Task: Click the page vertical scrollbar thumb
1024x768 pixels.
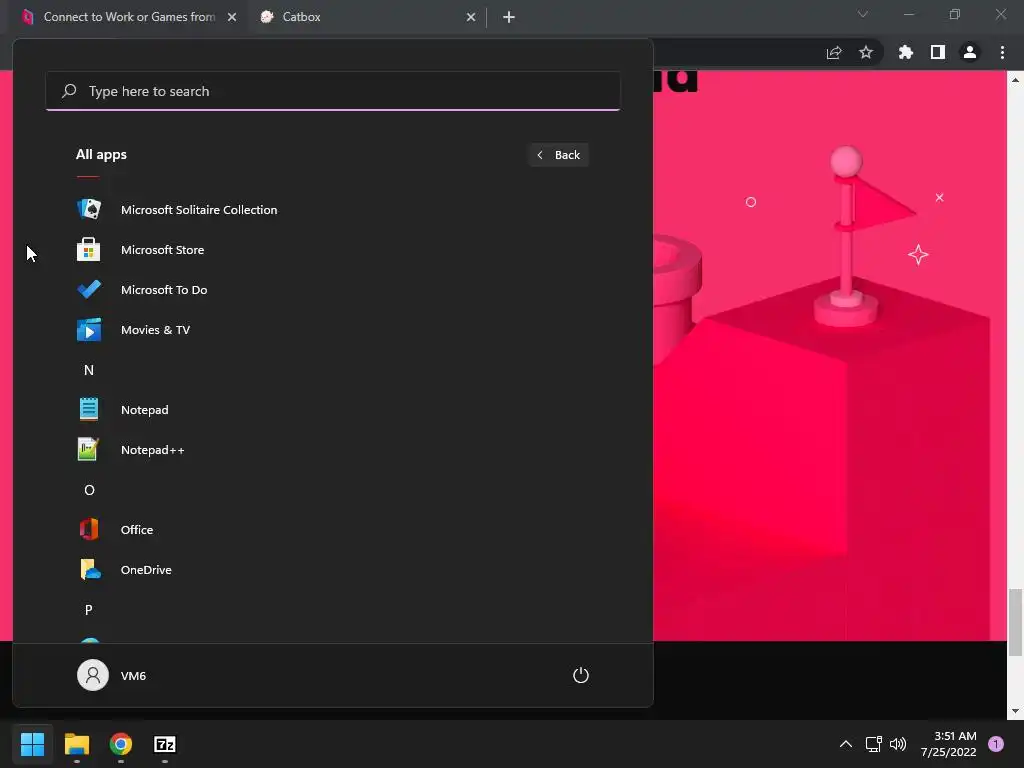Action: tap(1015, 621)
